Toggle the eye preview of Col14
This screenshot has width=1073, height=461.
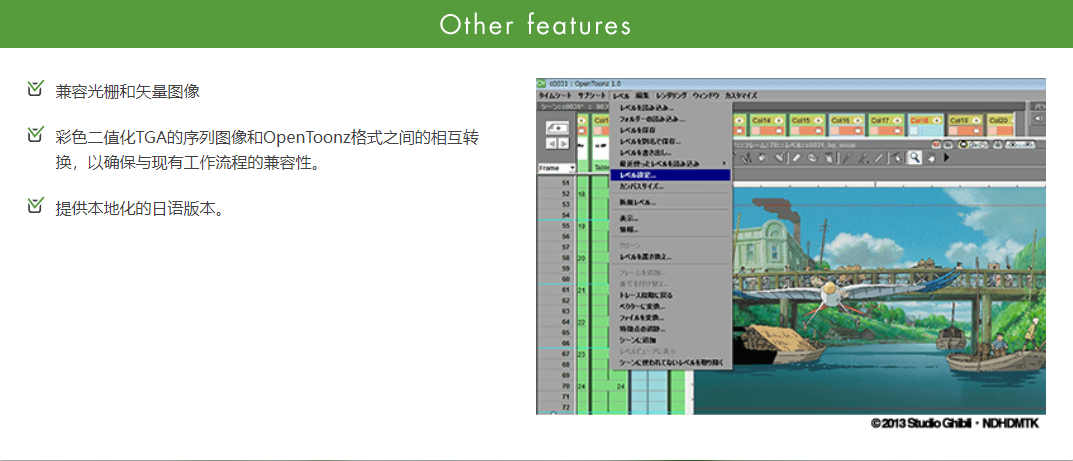click(779, 120)
